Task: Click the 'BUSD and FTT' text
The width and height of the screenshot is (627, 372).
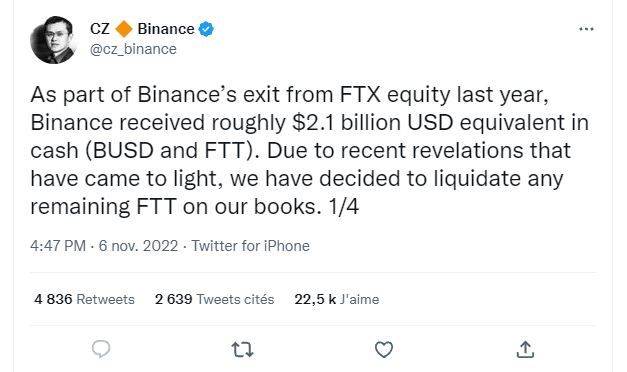Action: pos(169,151)
